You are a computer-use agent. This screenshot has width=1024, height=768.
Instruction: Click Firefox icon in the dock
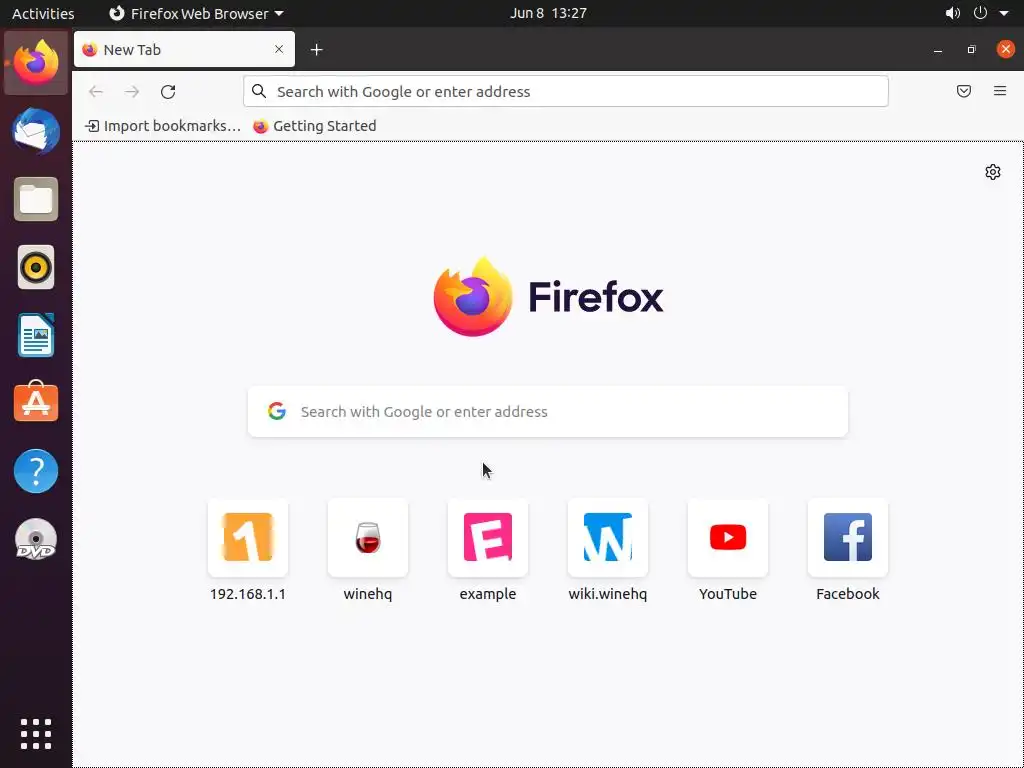click(36, 63)
